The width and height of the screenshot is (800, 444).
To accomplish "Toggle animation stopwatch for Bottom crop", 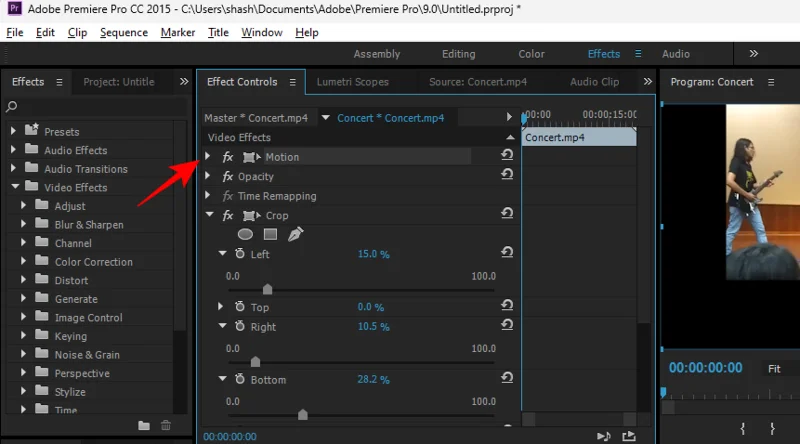I will point(240,380).
